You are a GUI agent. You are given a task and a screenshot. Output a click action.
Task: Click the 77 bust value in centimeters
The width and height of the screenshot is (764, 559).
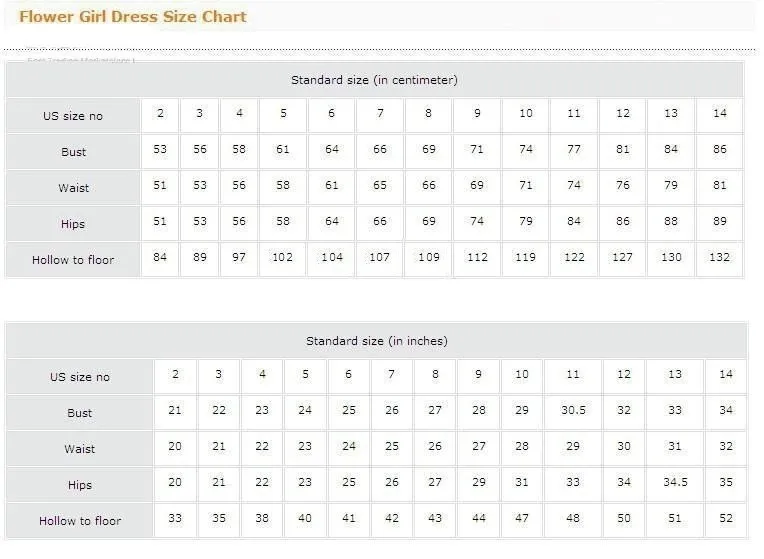[574, 152]
